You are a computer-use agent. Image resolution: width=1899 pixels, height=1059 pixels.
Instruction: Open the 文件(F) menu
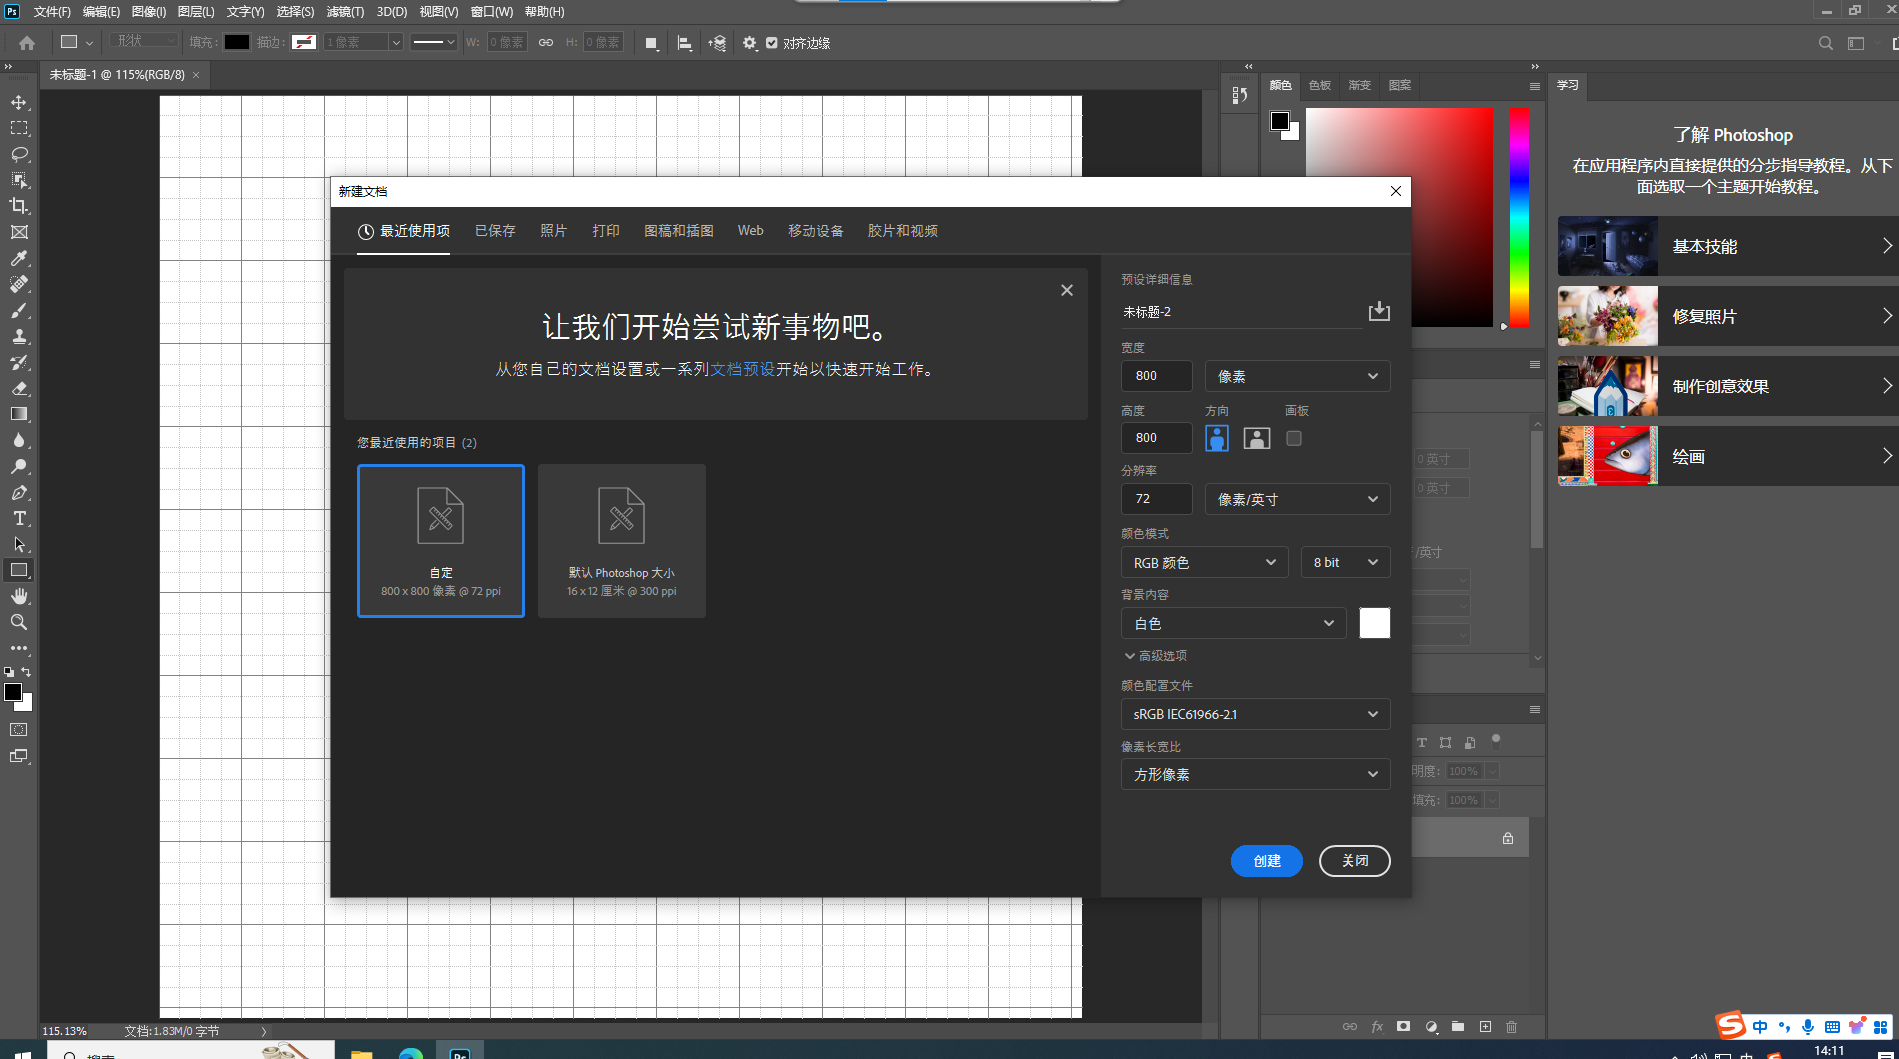click(52, 12)
